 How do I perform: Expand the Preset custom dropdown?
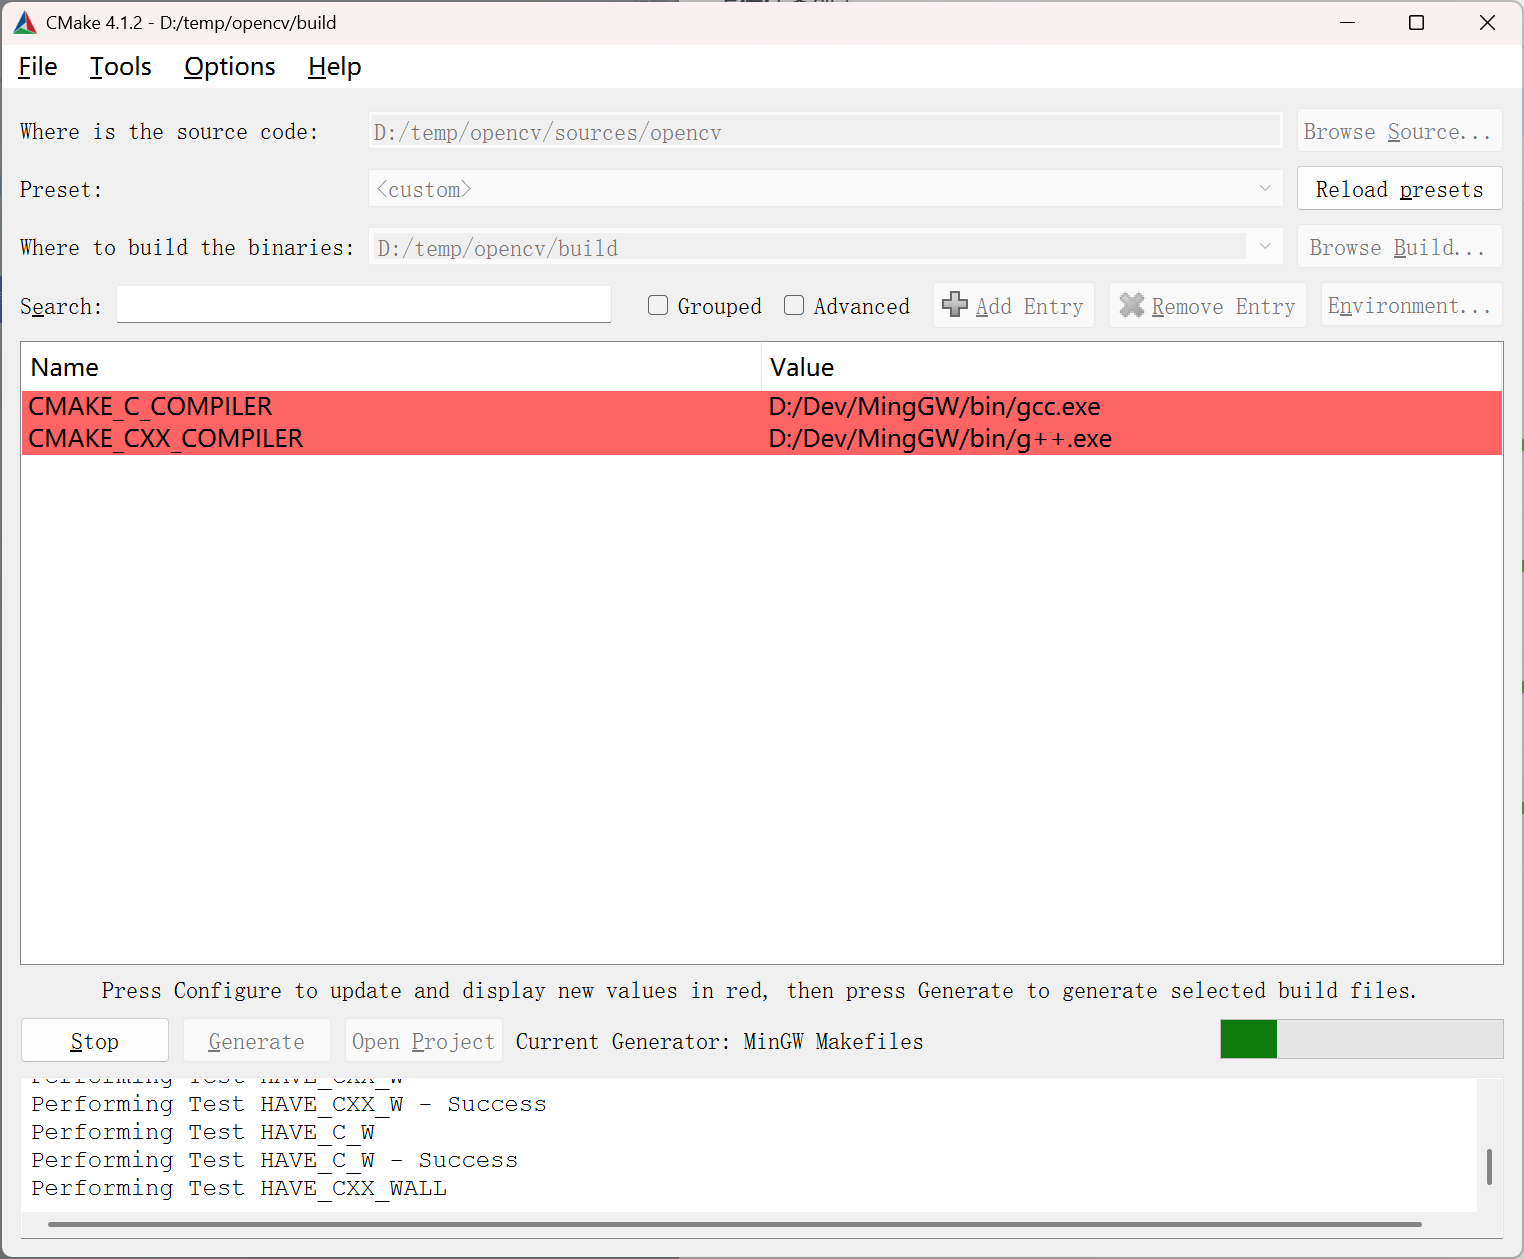(1265, 189)
